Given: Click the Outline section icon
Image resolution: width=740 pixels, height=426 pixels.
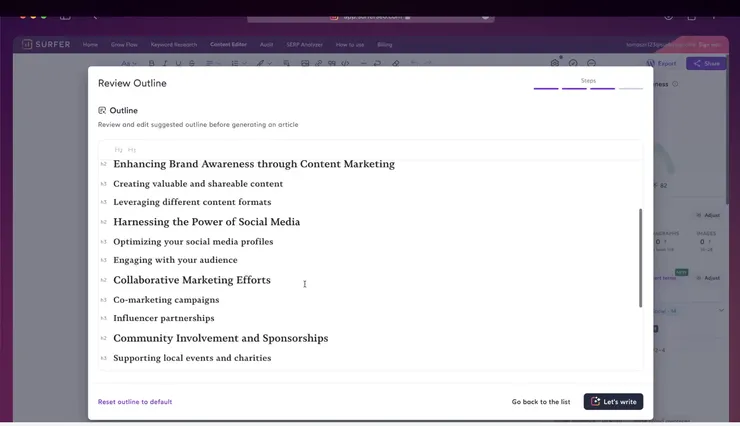Looking at the screenshot, I should tap(102, 111).
